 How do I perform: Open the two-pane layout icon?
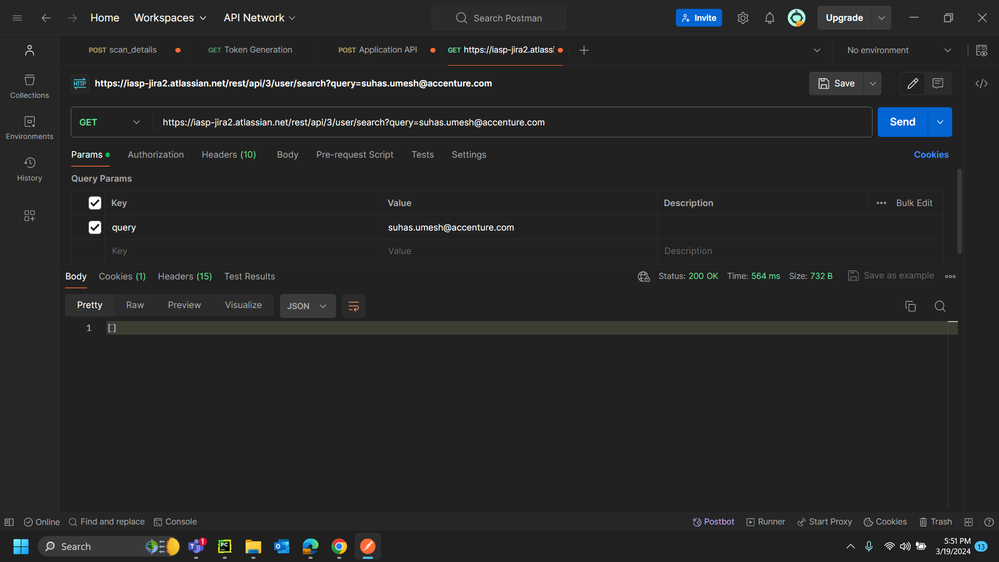coord(968,522)
